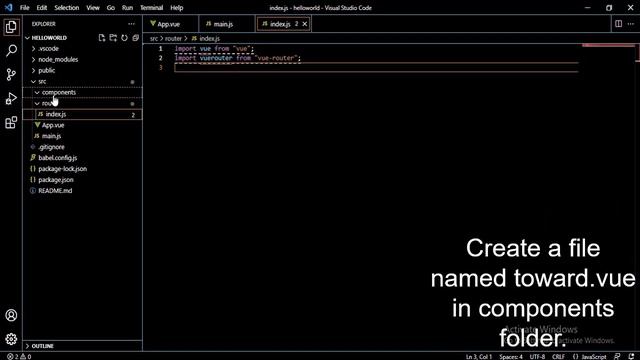Click the router breadcrumb segment
640x360 pixels.
(x=173, y=38)
